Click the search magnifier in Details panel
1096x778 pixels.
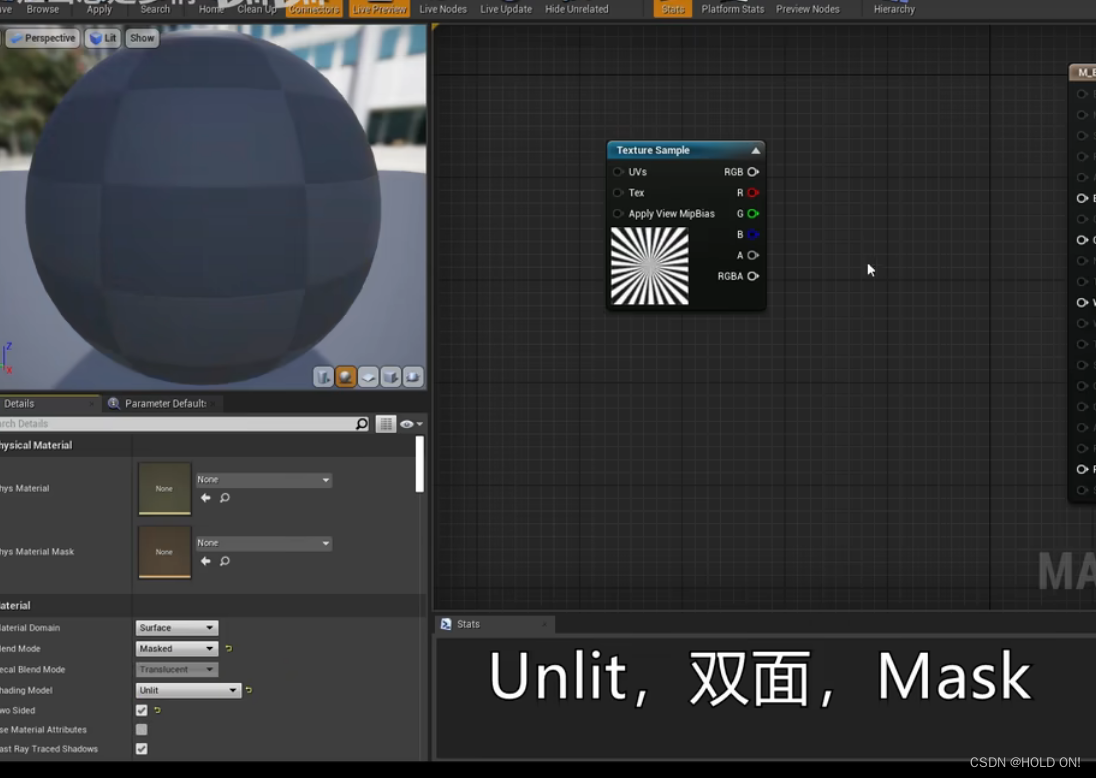click(361, 423)
